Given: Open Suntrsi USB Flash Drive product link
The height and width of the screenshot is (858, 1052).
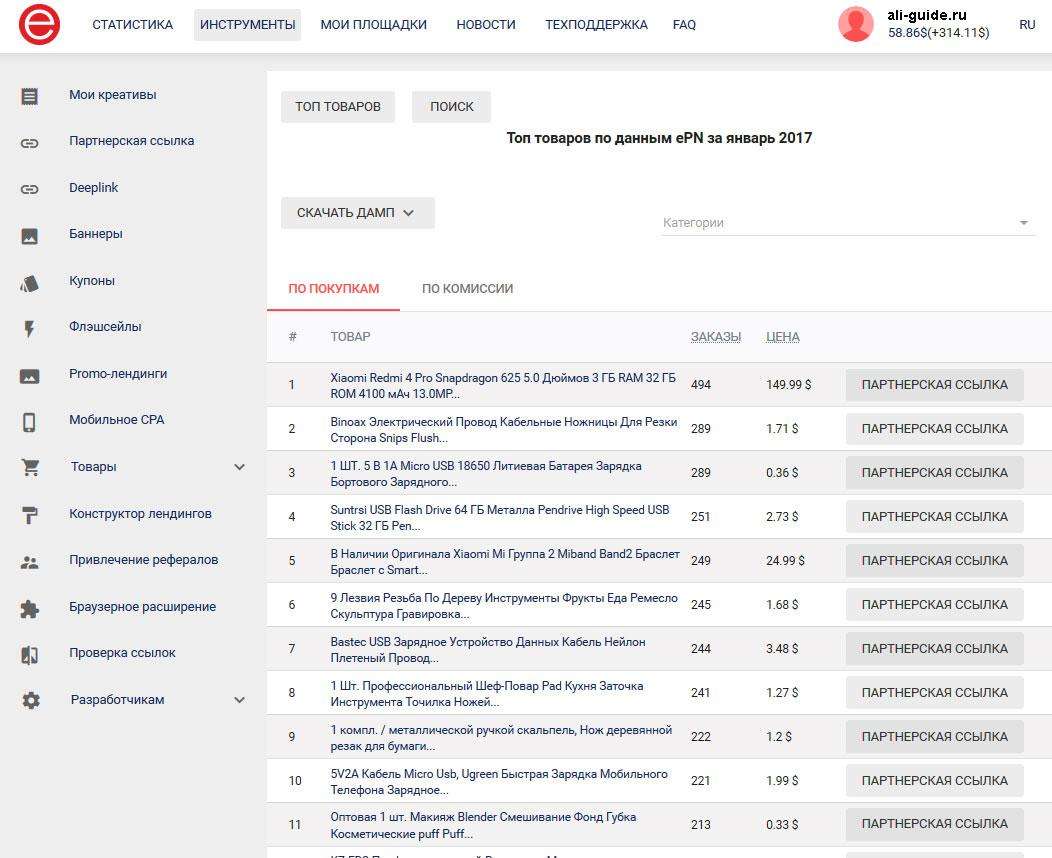Looking at the screenshot, I should pyautogui.click(x=500, y=518).
